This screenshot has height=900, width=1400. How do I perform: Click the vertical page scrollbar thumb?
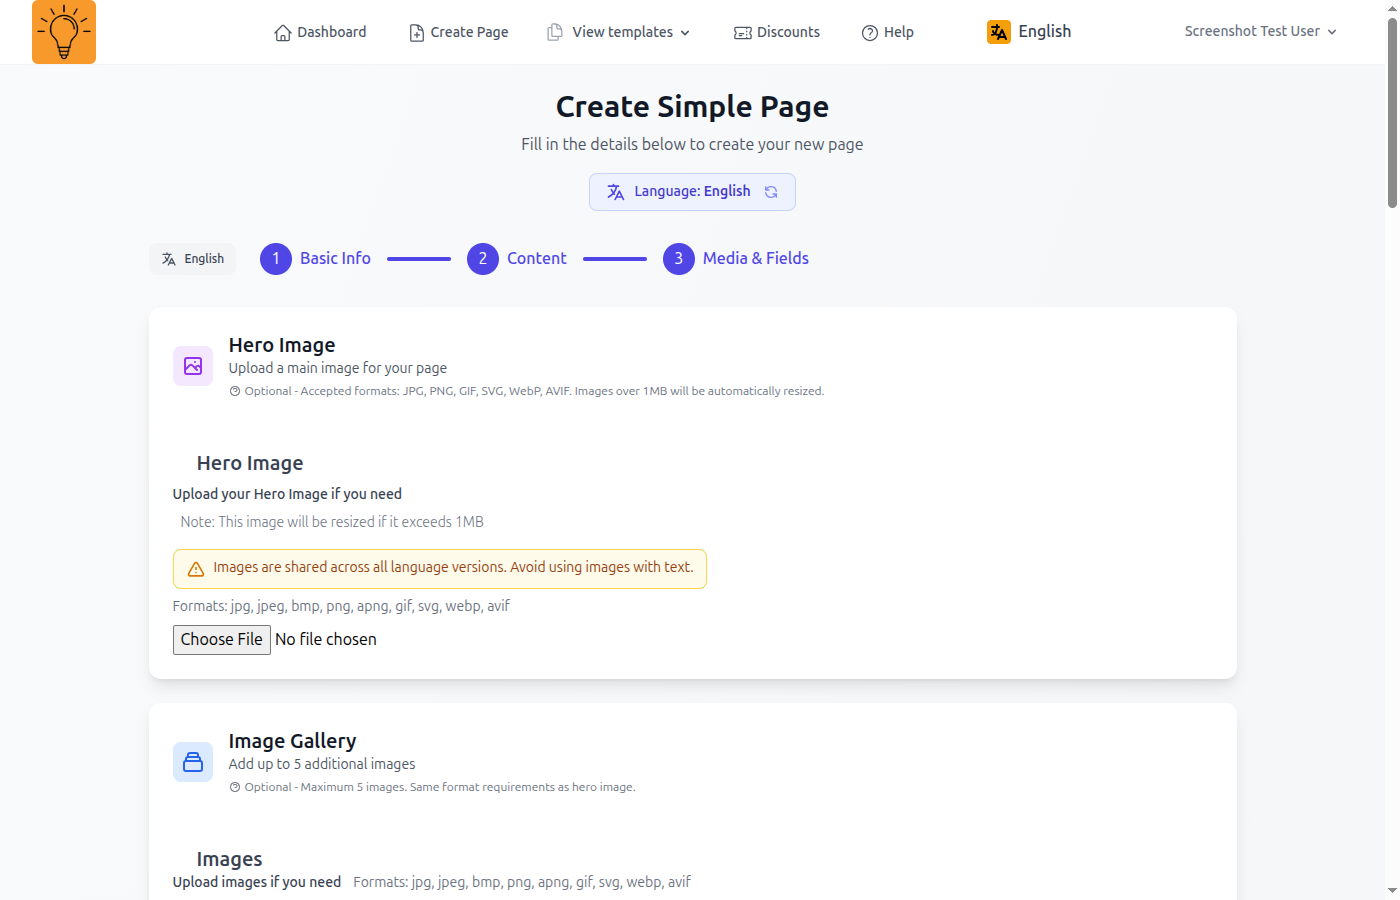[1392, 113]
